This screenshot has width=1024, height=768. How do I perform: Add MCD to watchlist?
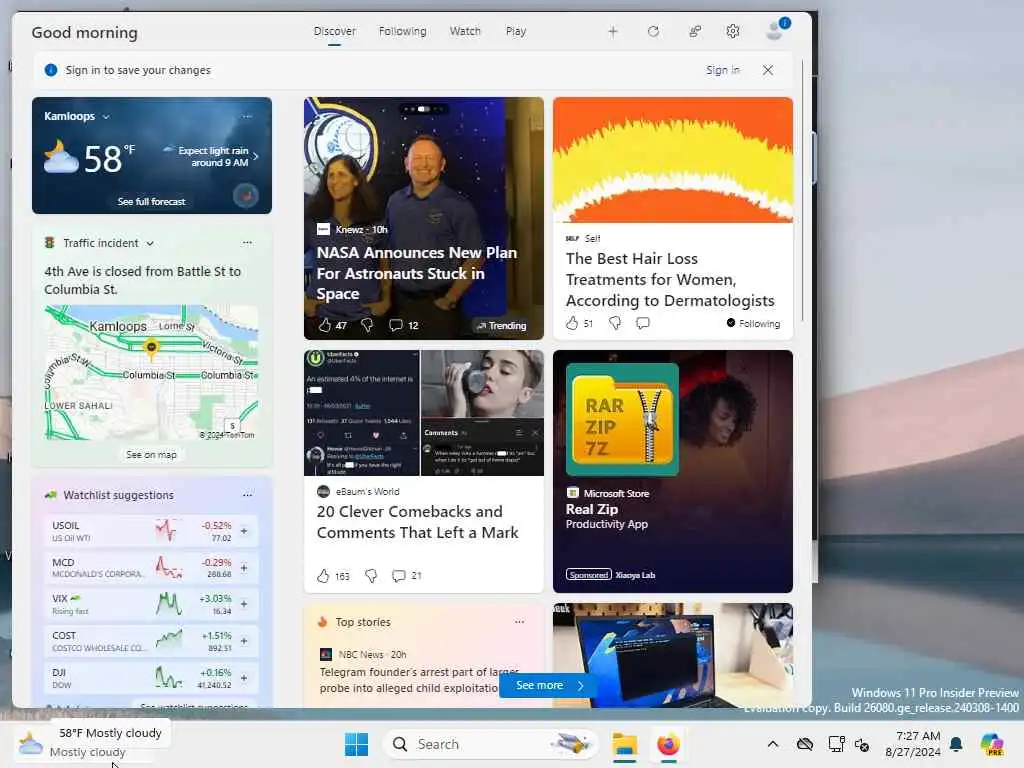point(244,568)
